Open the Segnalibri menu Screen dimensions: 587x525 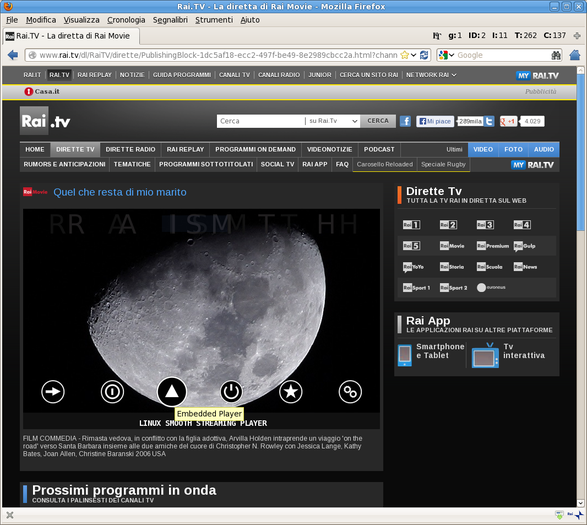pos(170,20)
